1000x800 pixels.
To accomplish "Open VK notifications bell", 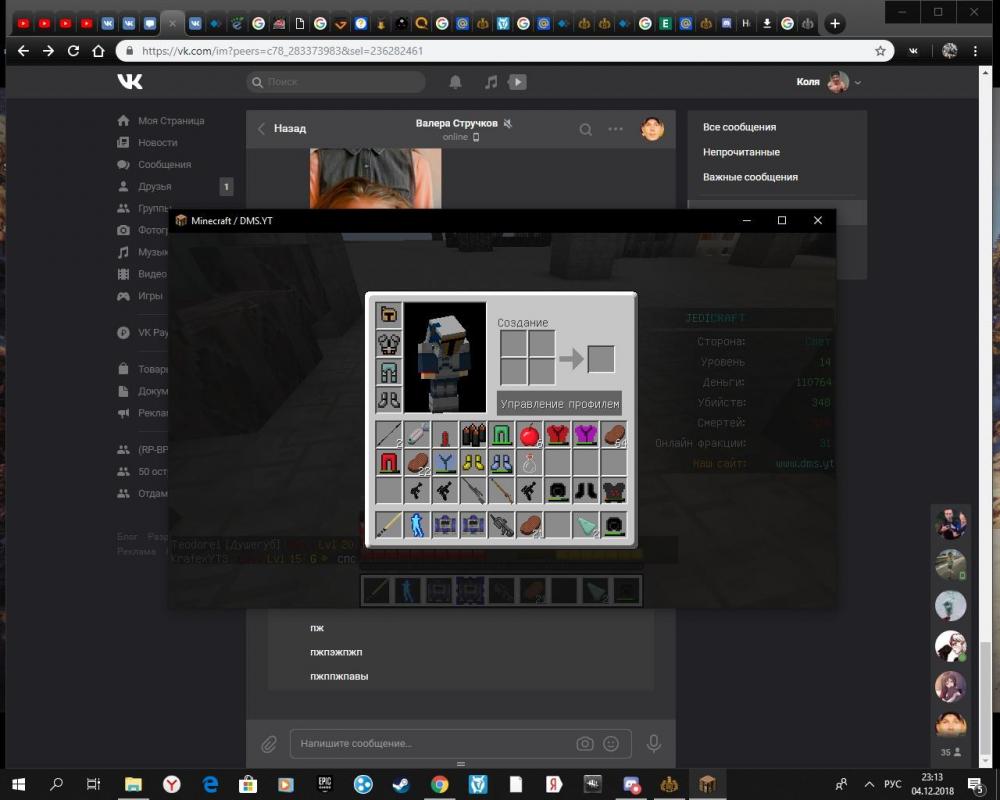I will pos(455,82).
